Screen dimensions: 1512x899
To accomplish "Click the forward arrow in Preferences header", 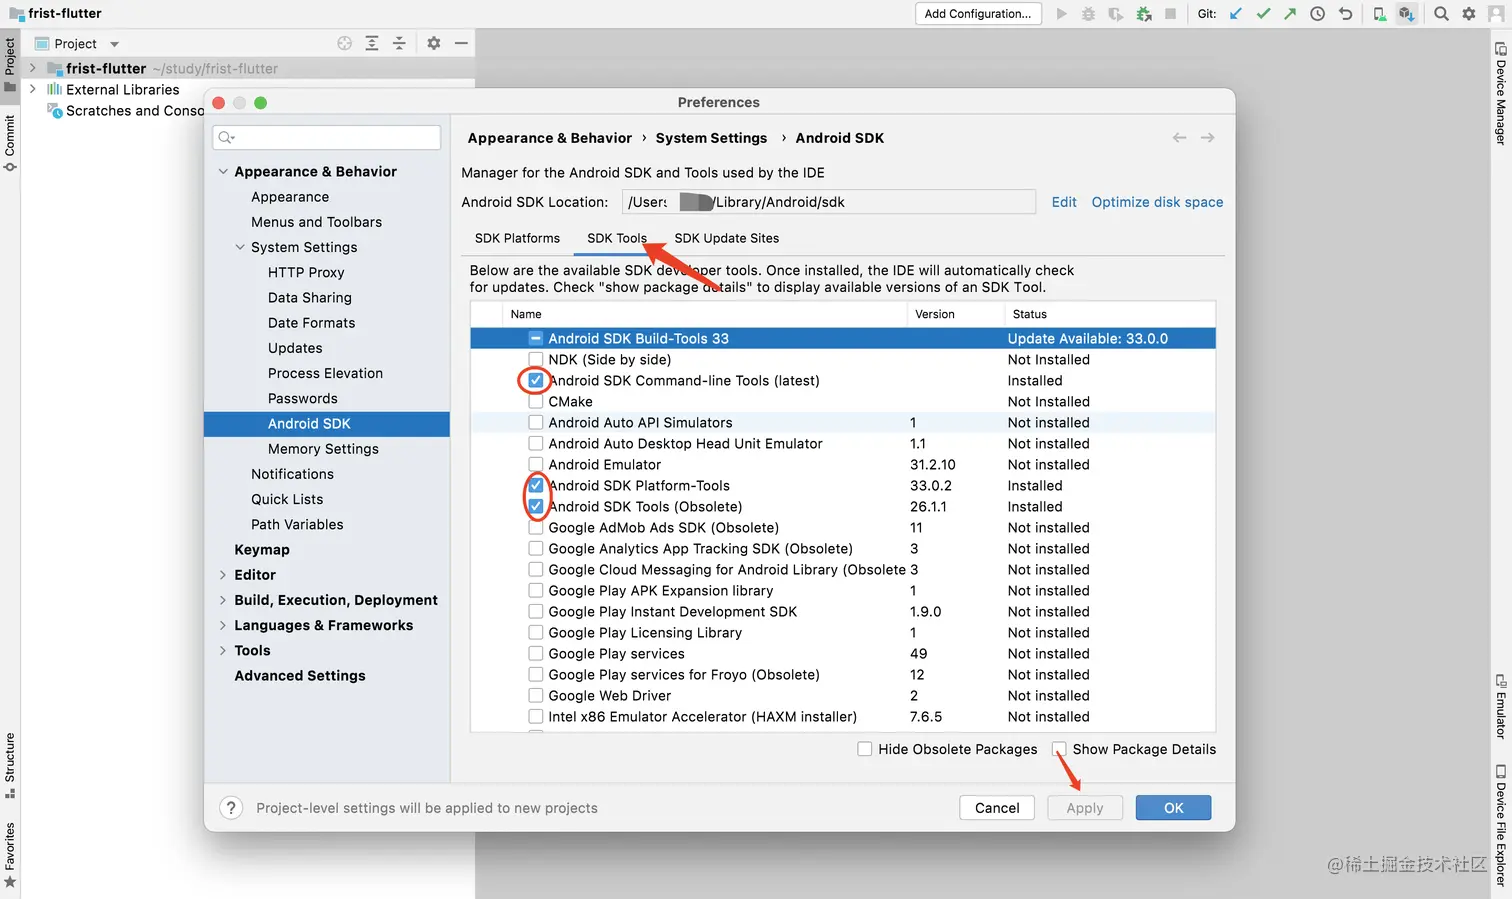I will (1208, 138).
